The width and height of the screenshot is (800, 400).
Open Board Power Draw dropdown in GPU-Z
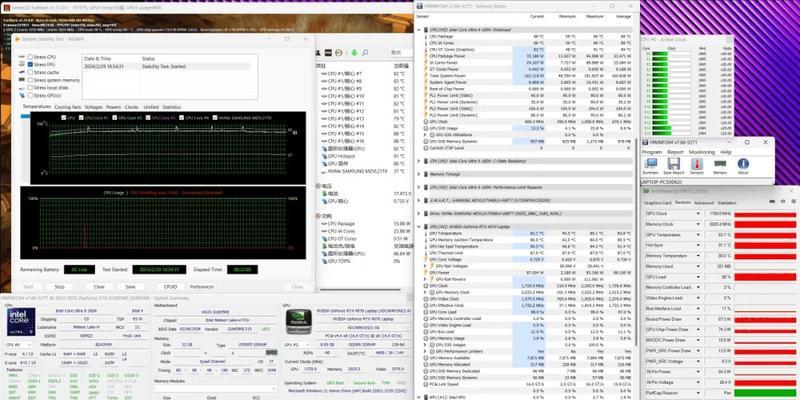click(698, 319)
